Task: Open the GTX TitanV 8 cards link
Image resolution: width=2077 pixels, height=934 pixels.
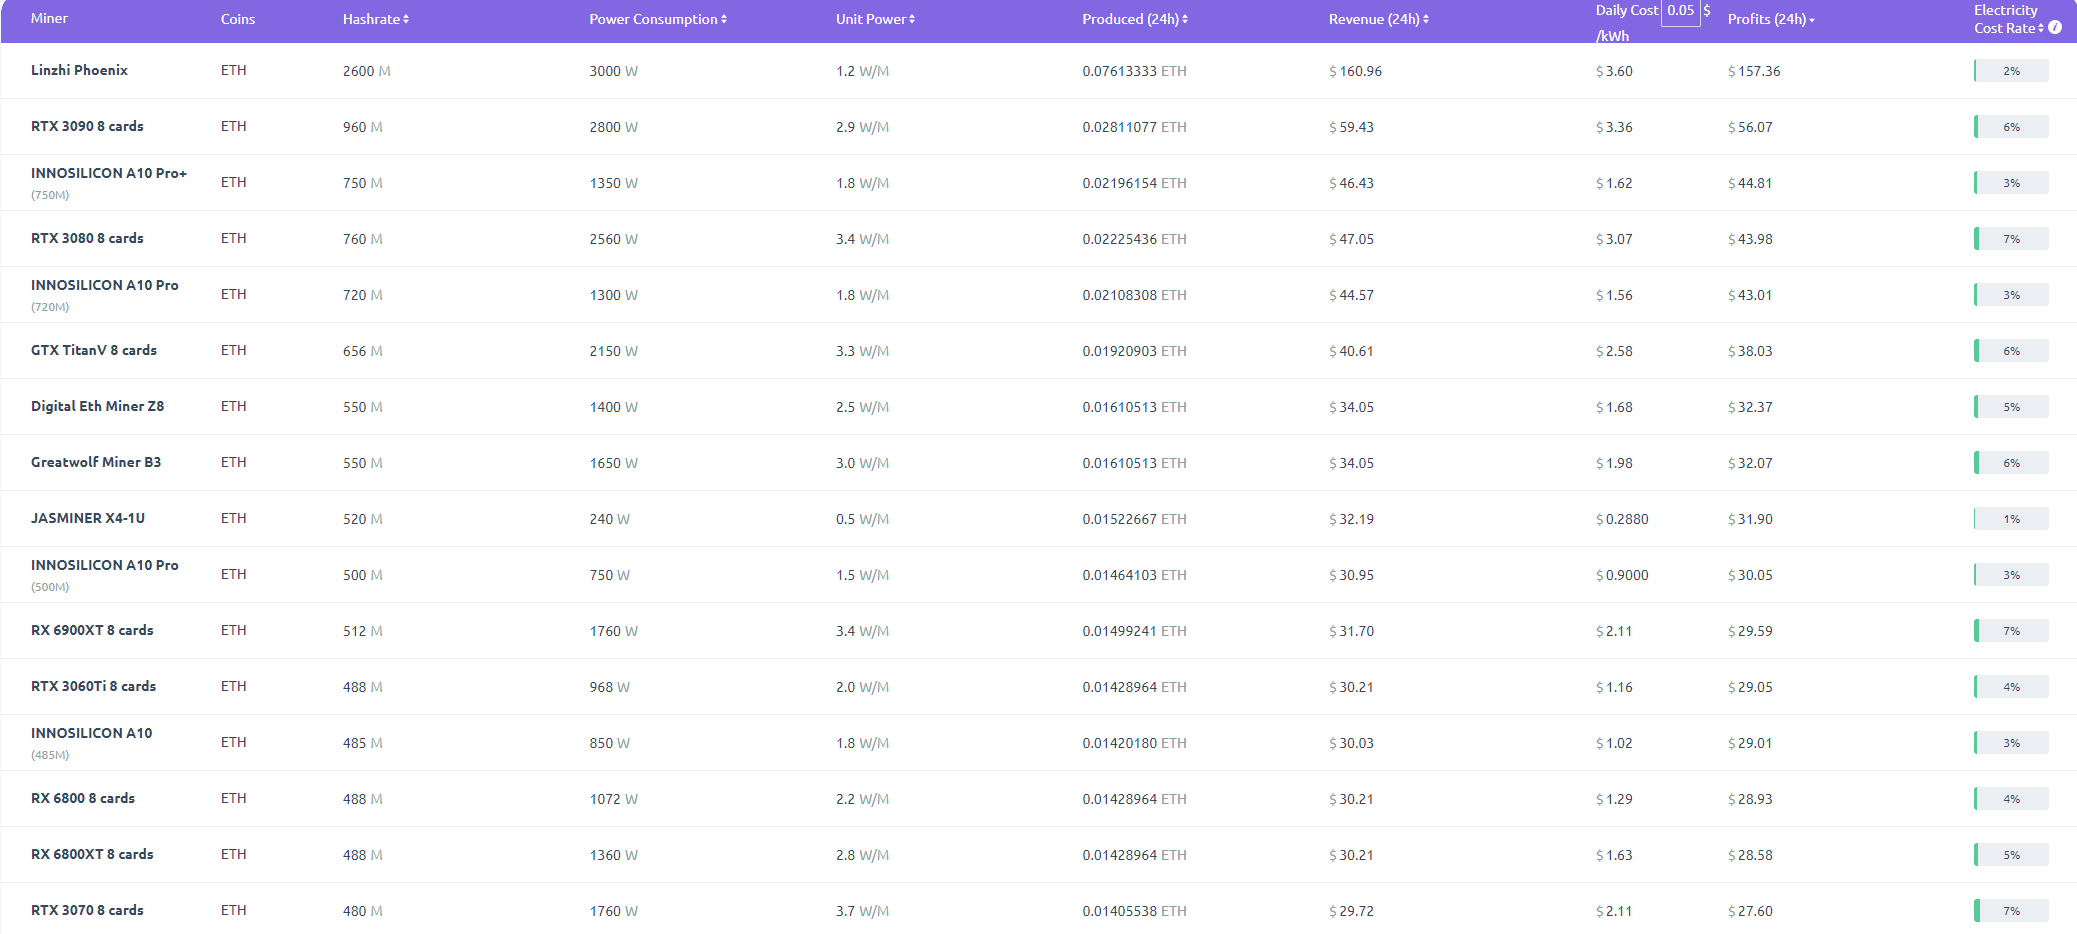Action: tap(94, 350)
